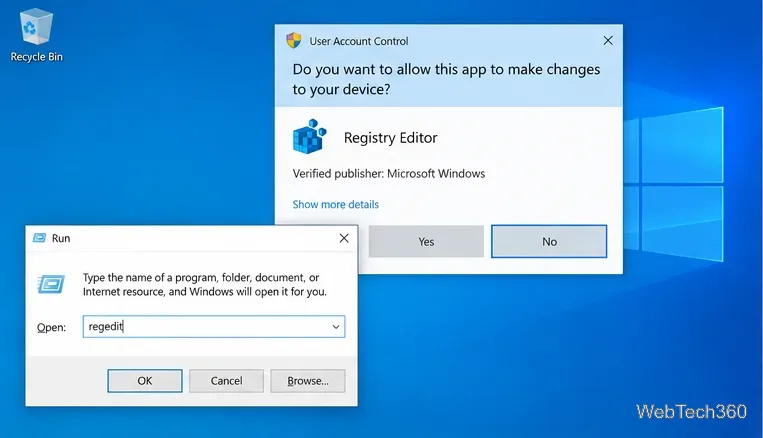Click the 'Type the name of a program' description
Image resolution: width=763 pixels, height=438 pixels.
(x=204, y=285)
